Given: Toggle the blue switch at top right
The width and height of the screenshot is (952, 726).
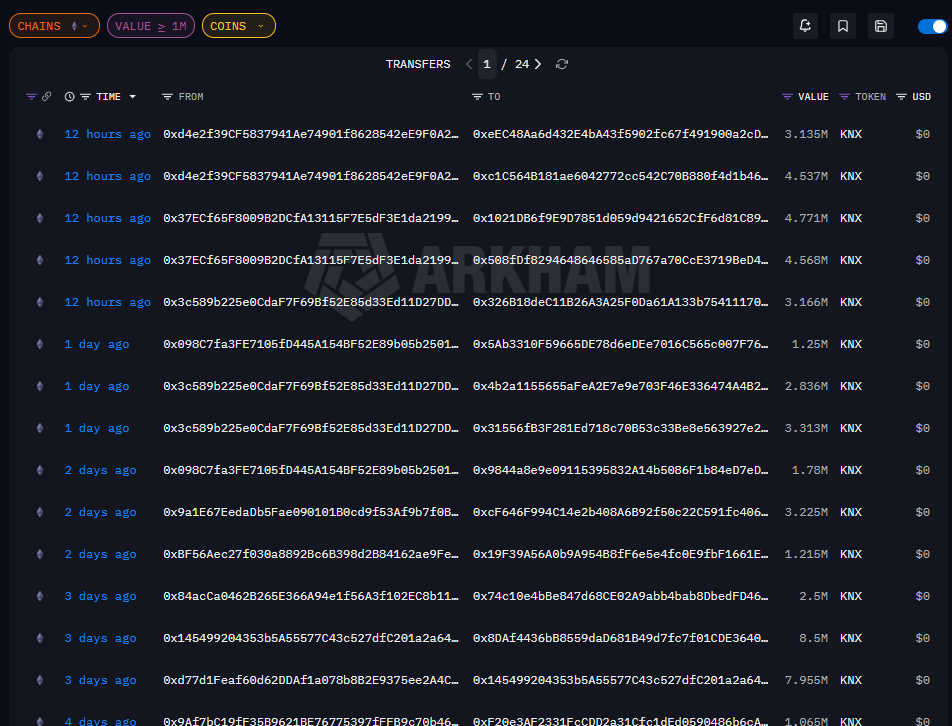Looking at the screenshot, I should point(932,26).
